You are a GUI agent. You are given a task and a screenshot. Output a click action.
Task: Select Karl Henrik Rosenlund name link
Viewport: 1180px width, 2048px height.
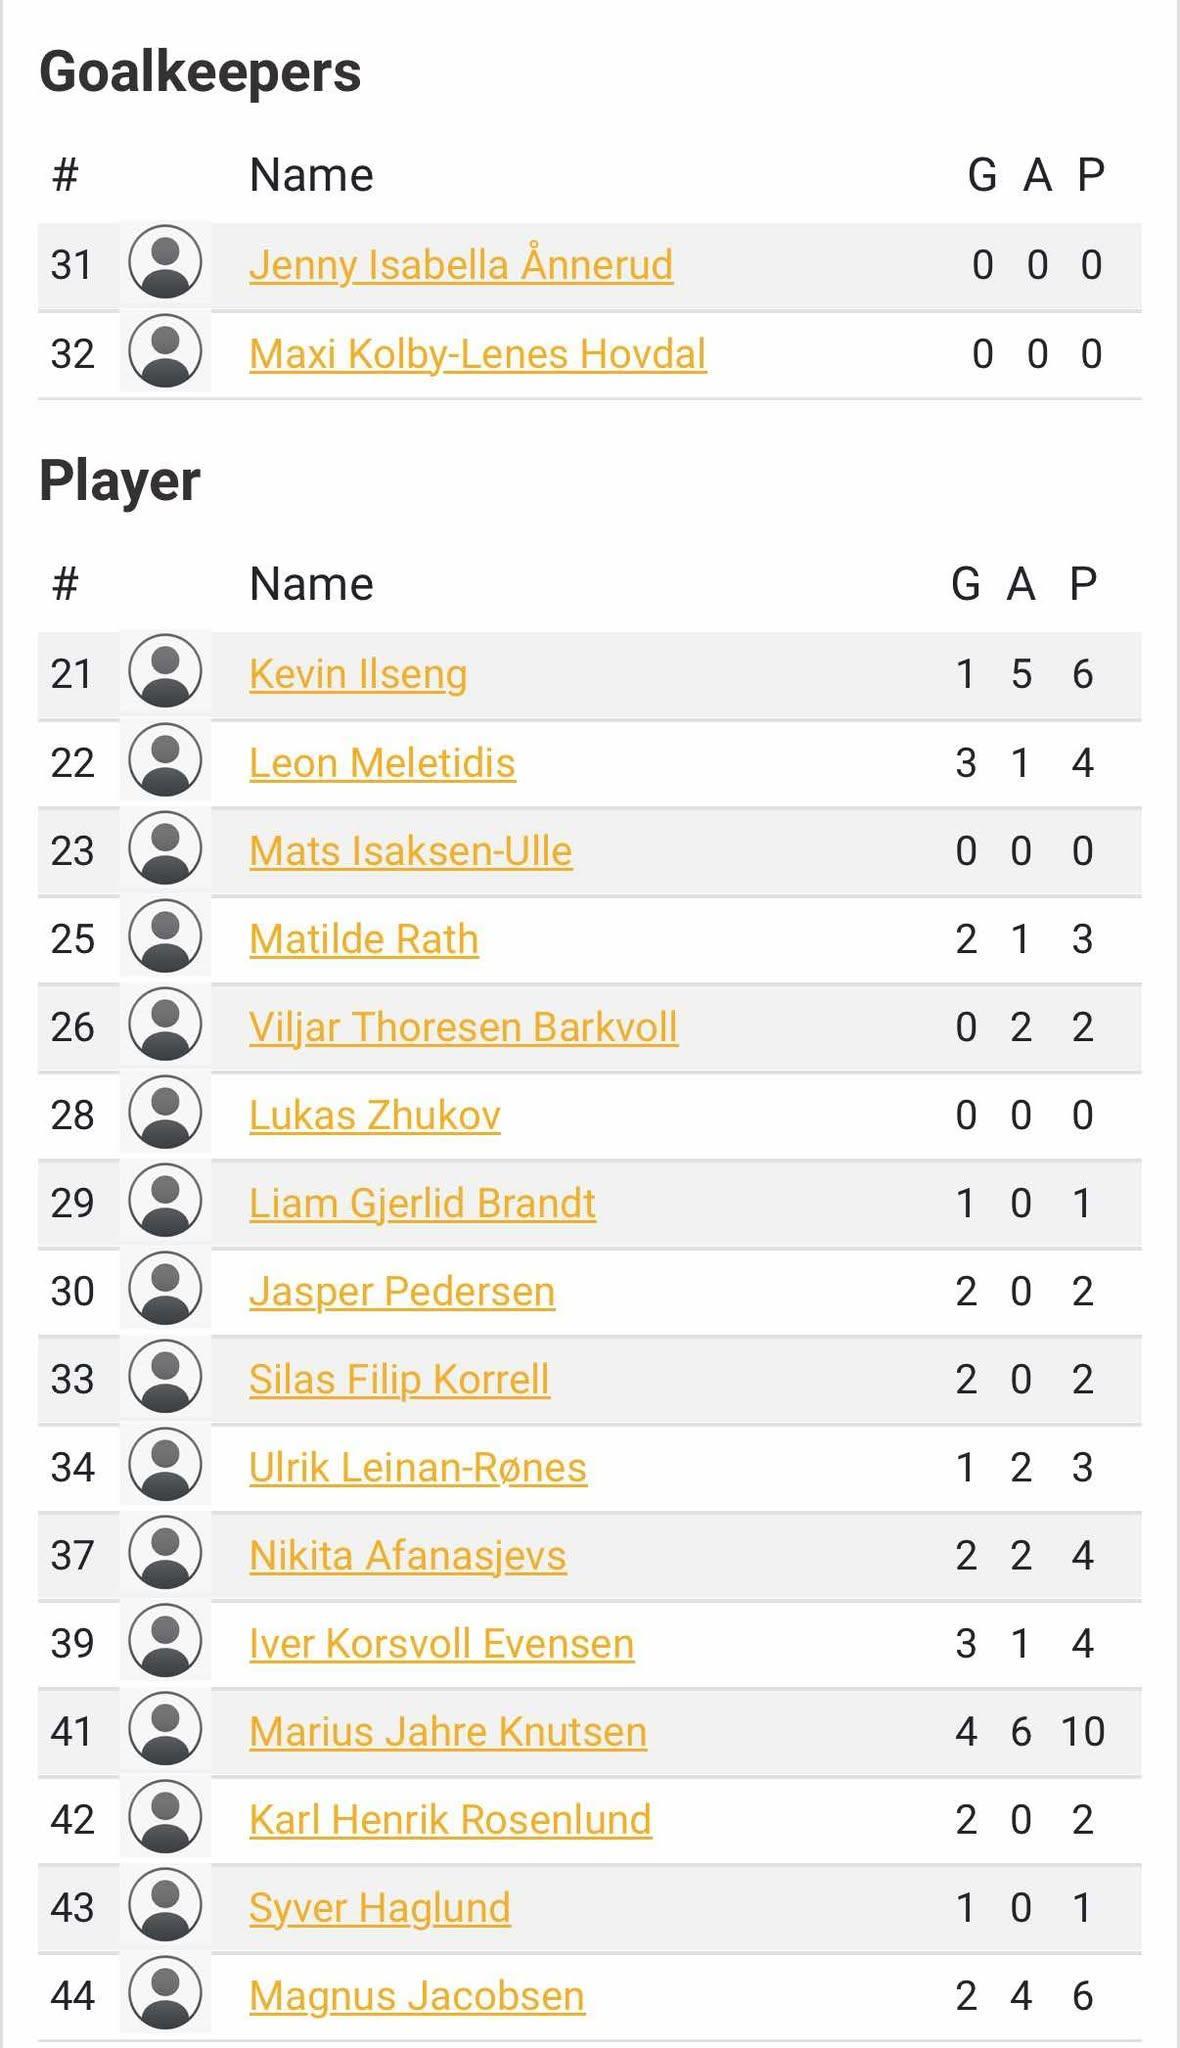pos(450,1819)
